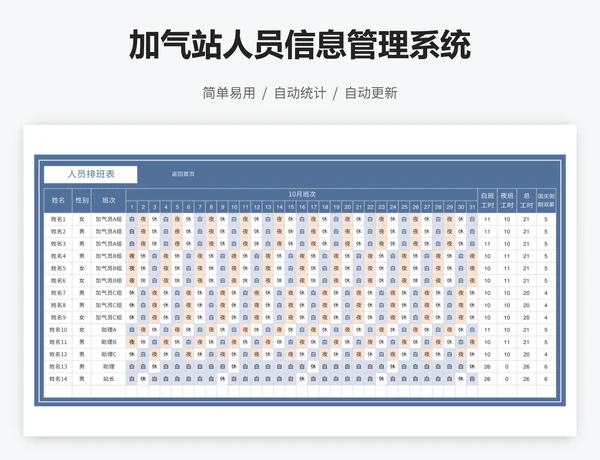This screenshot has width=600, height=460.
Task: Select the 姓名10 name cell
Action: [58, 330]
